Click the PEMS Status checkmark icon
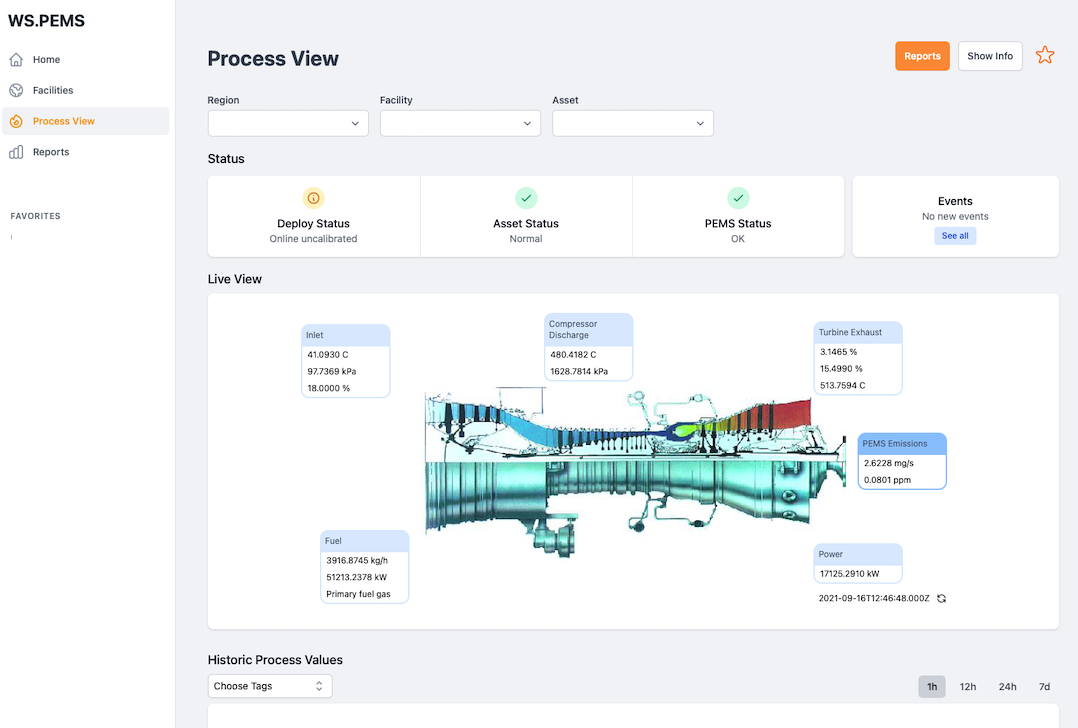The height and width of the screenshot is (728, 1078). pyautogui.click(x=738, y=198)
